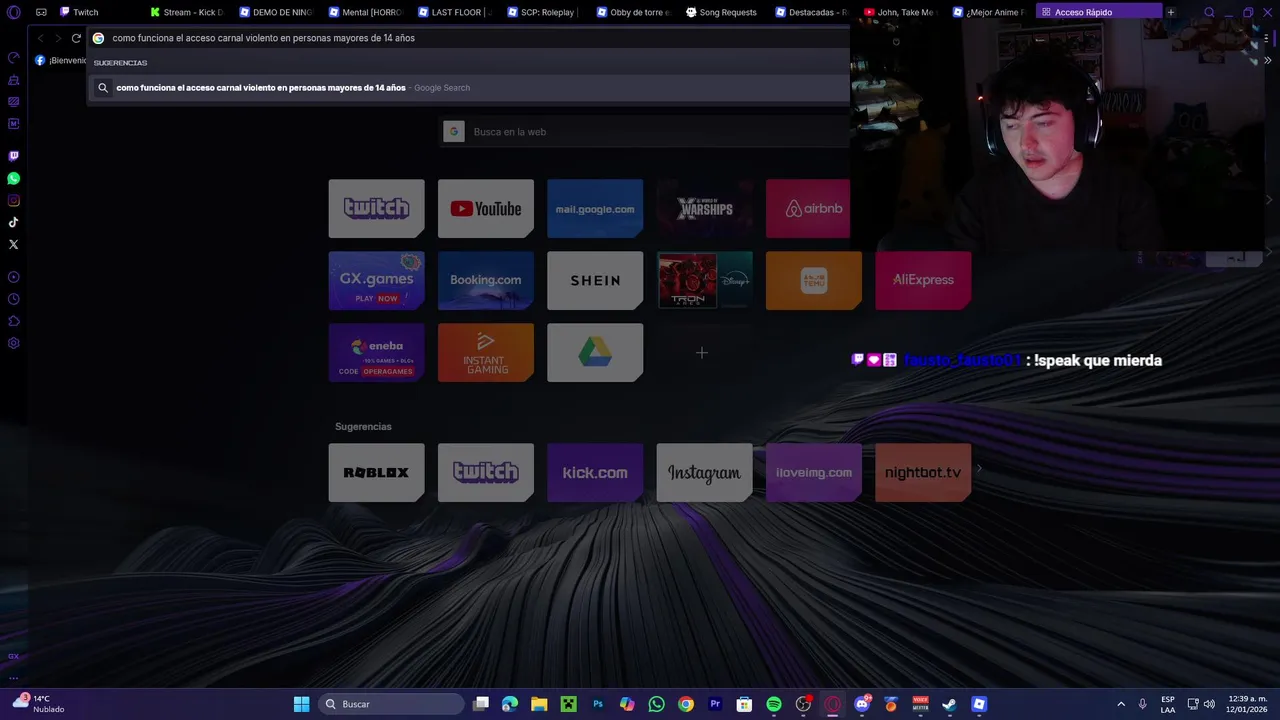Select the Google Search suggestion row

470,88
